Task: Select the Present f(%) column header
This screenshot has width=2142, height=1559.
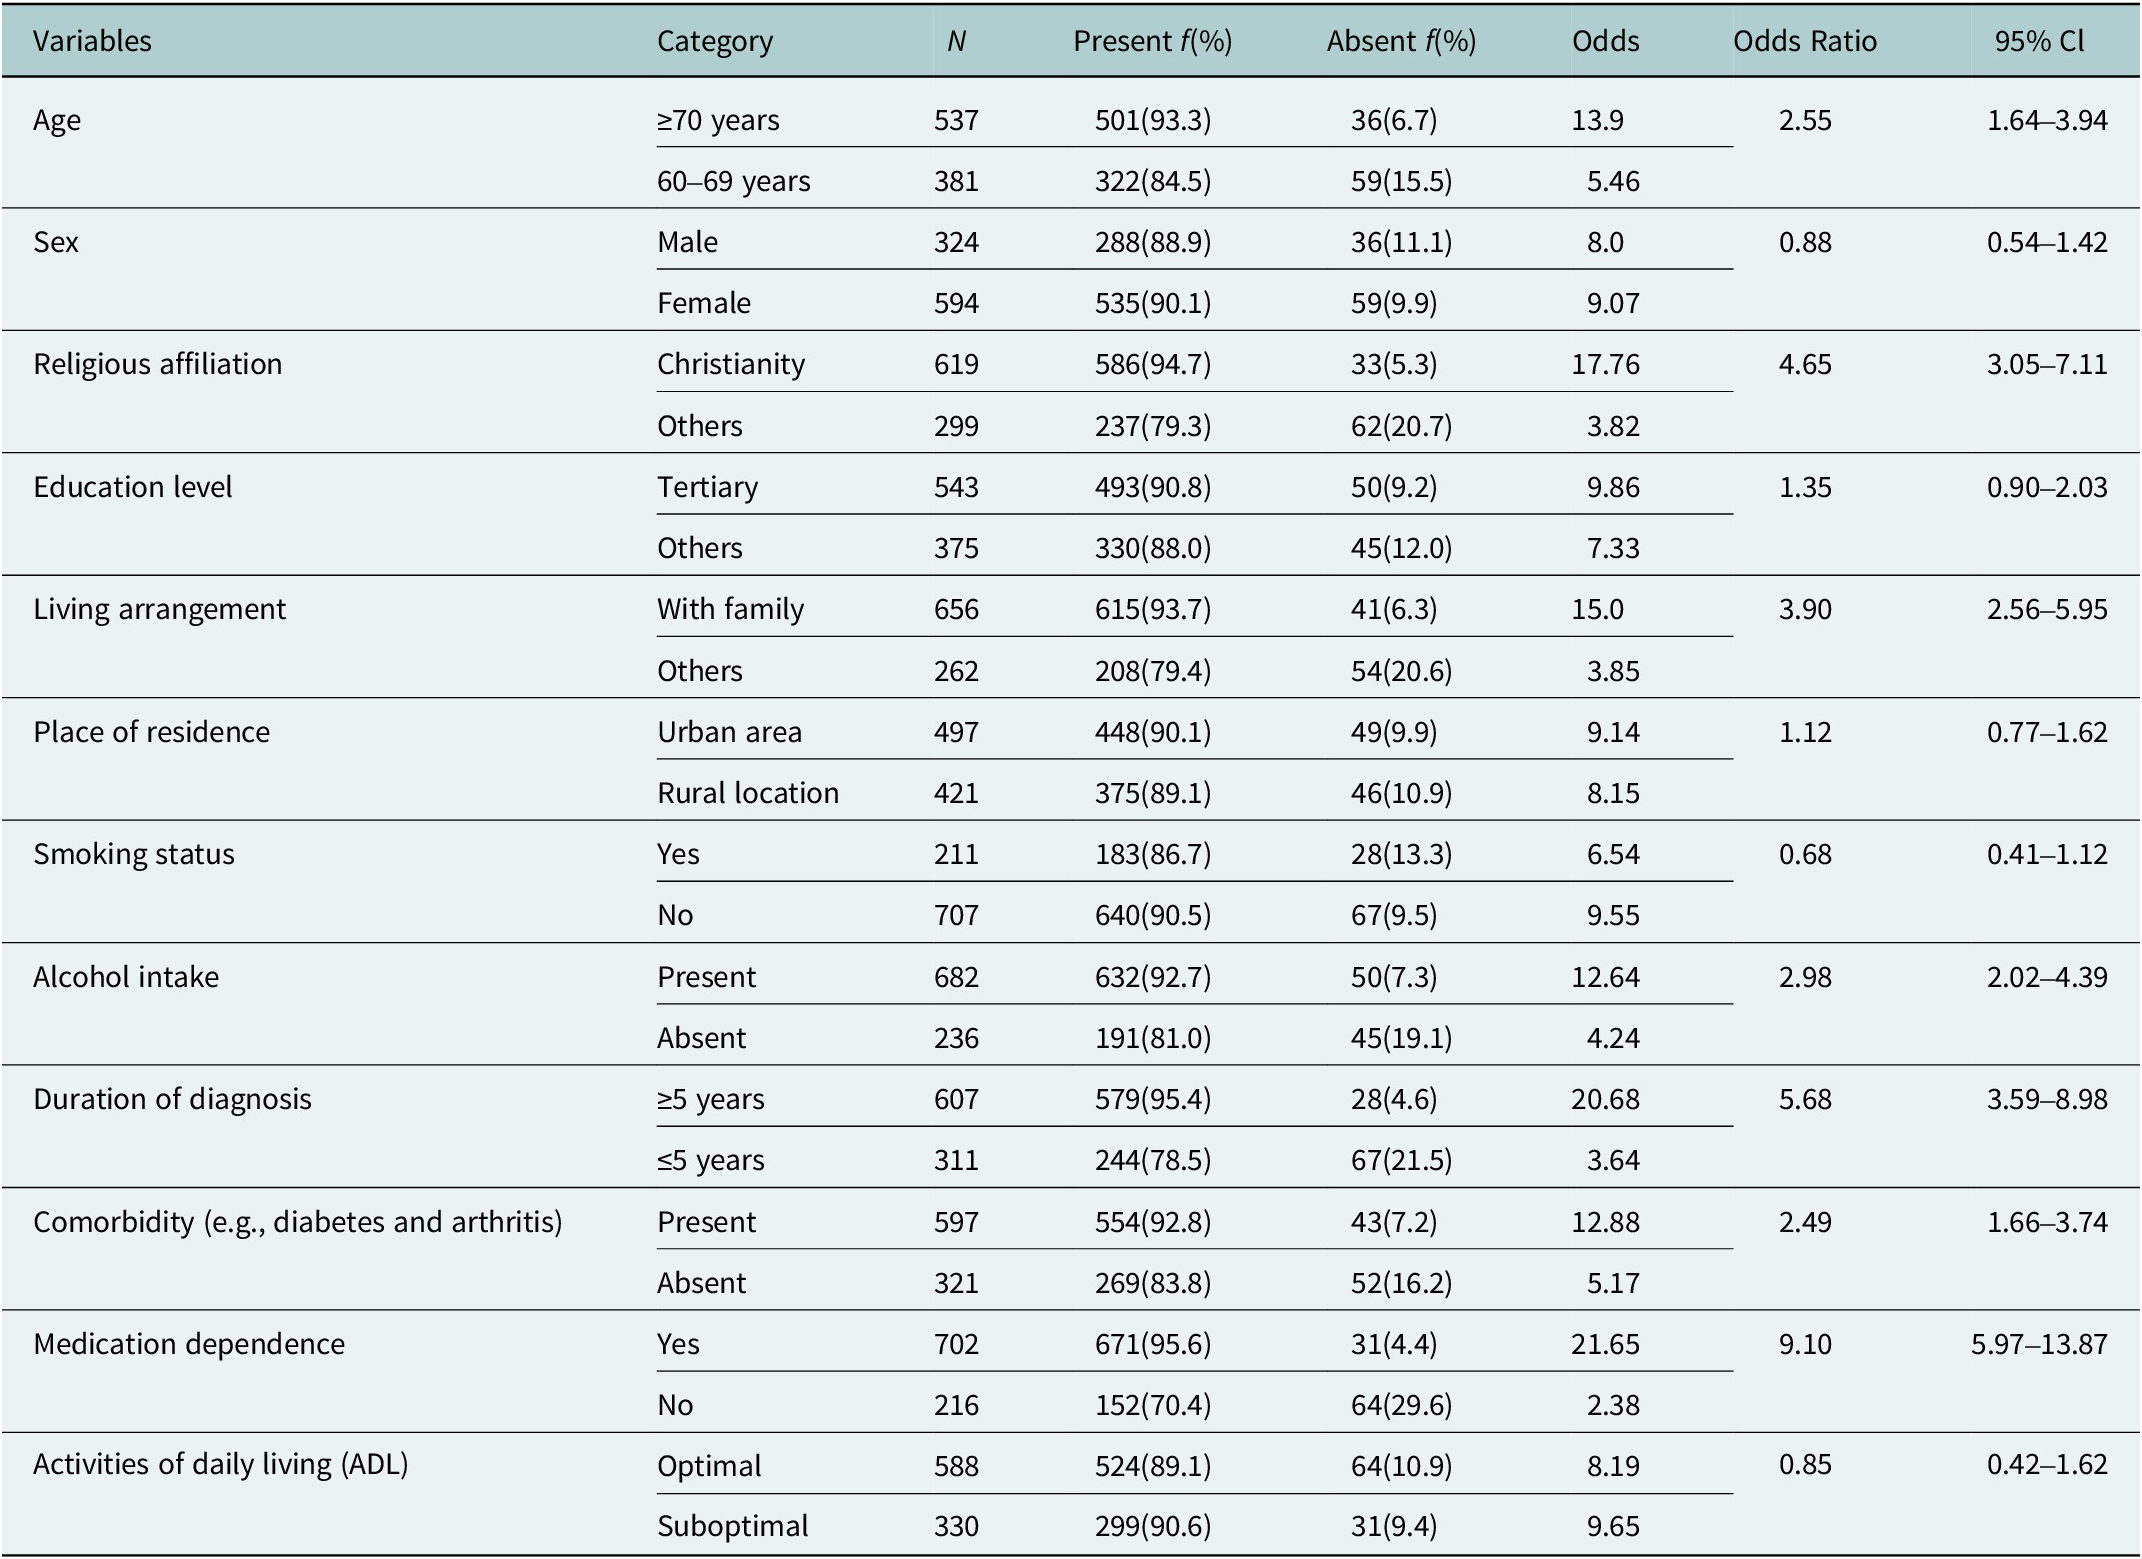Action: 1152,41
